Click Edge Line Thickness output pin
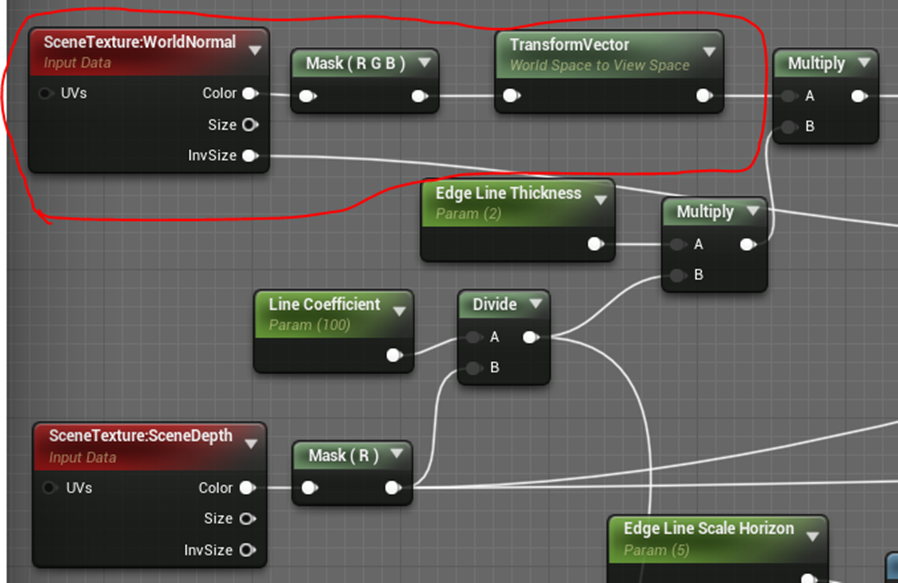The height and width of the screenshot is (583, 898). 596,244
